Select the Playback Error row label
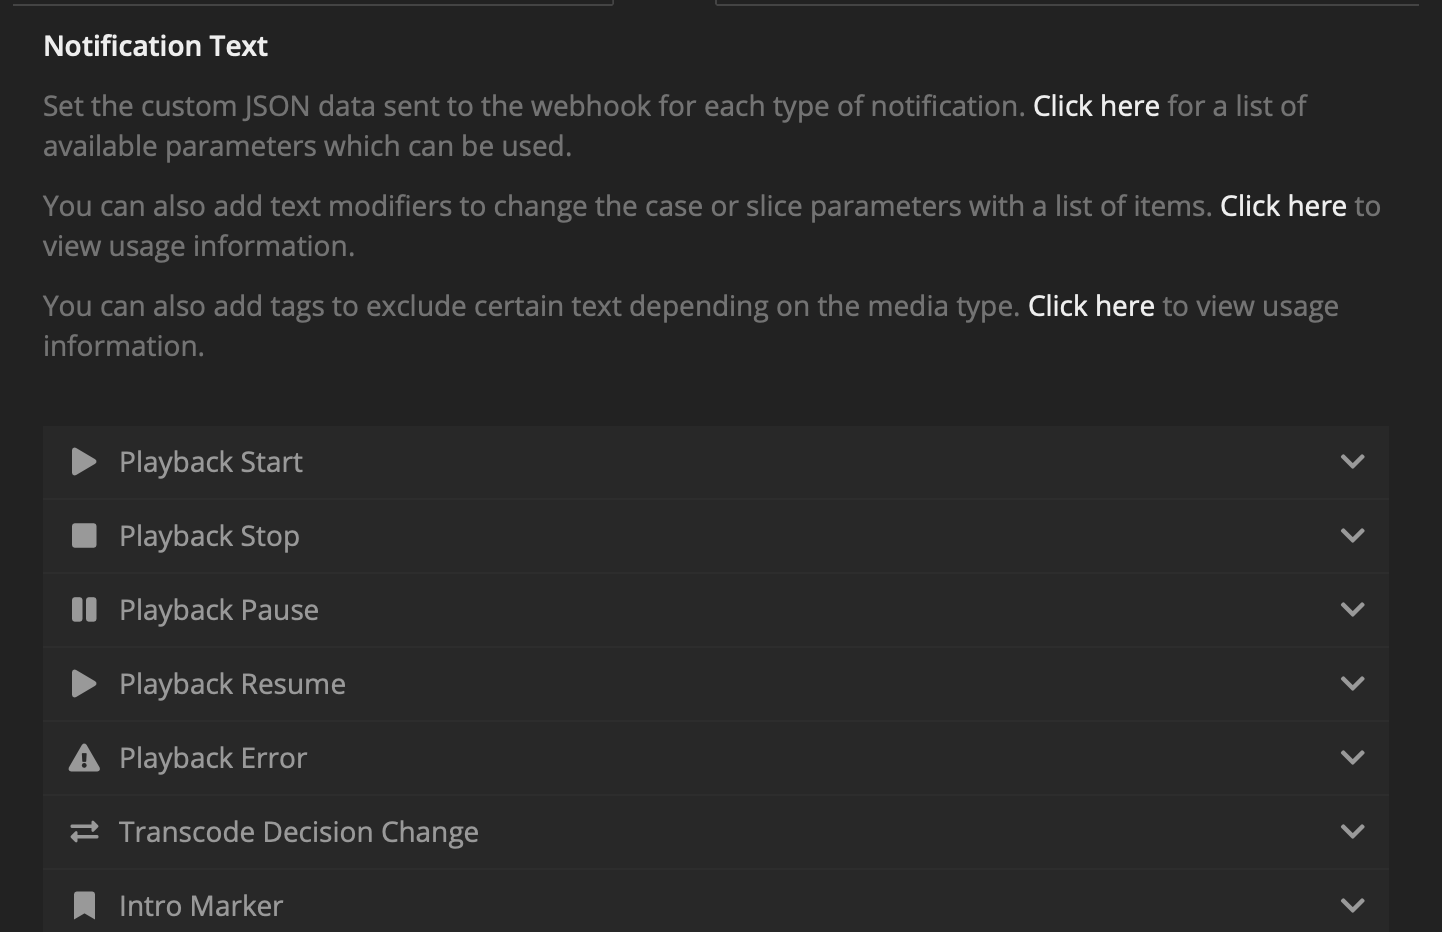 point(213,758)
